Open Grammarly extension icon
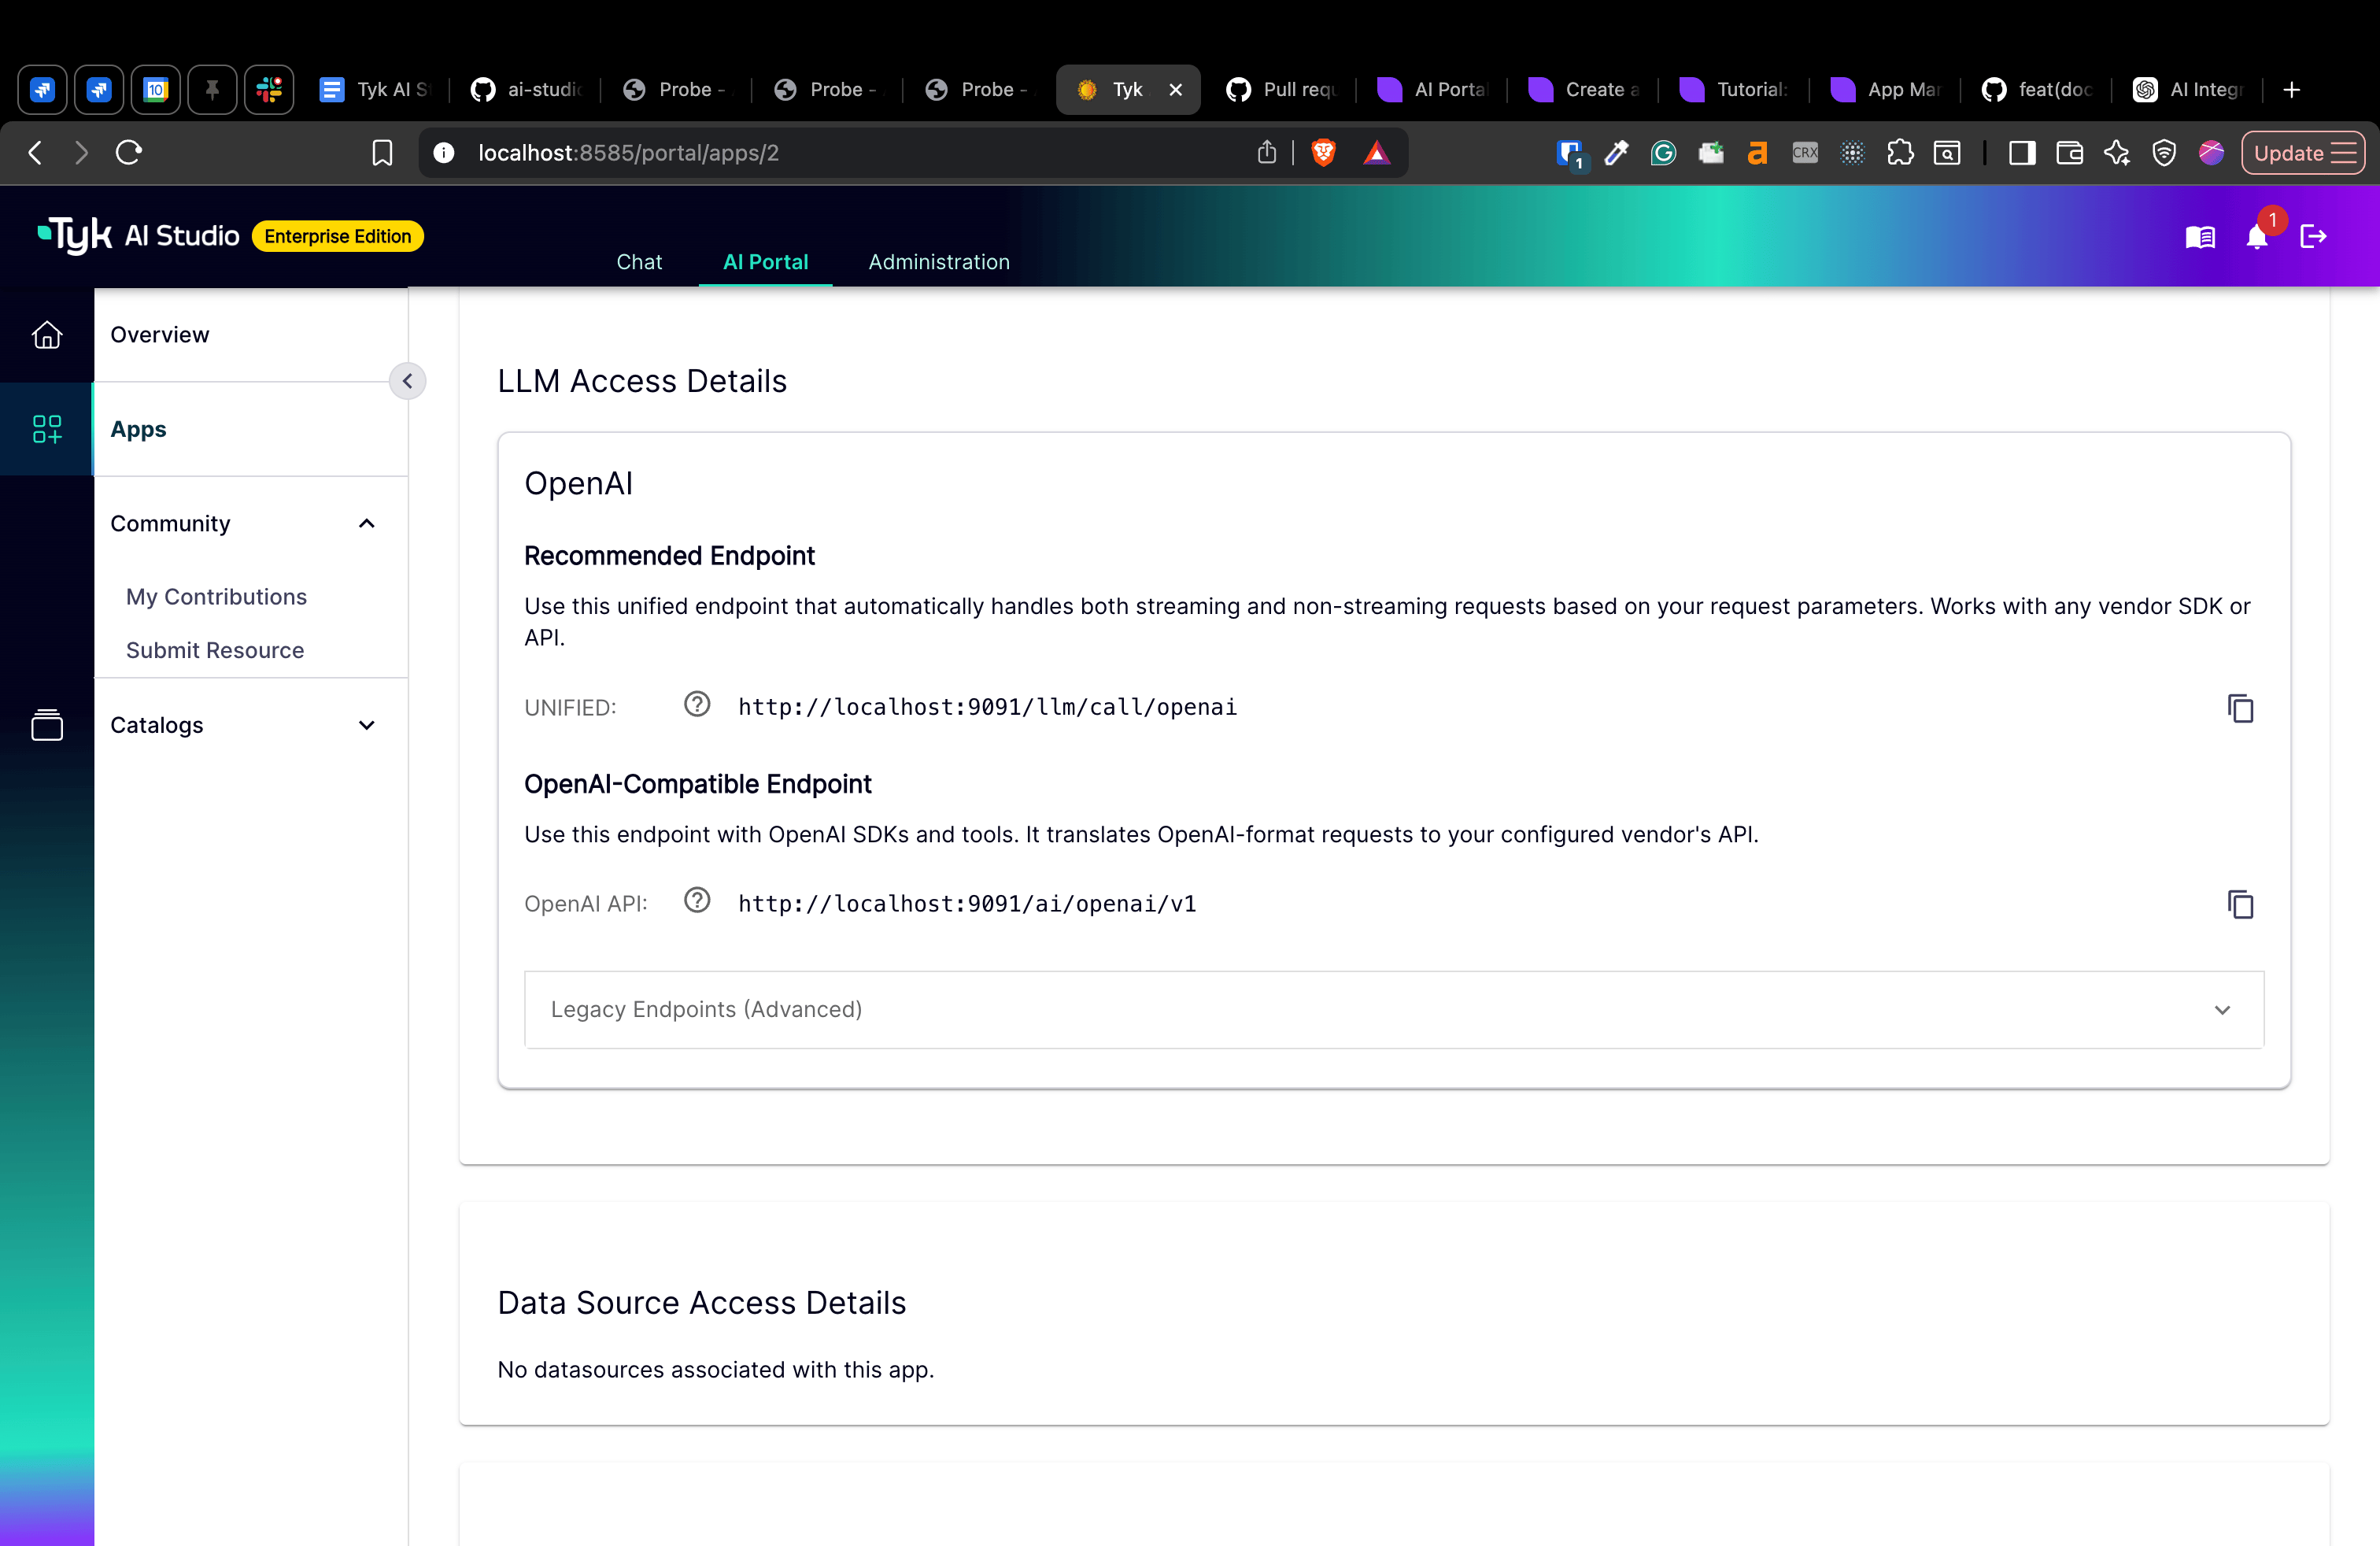The width and height of the screenshot is (2380, 1546). [1663, 153]
